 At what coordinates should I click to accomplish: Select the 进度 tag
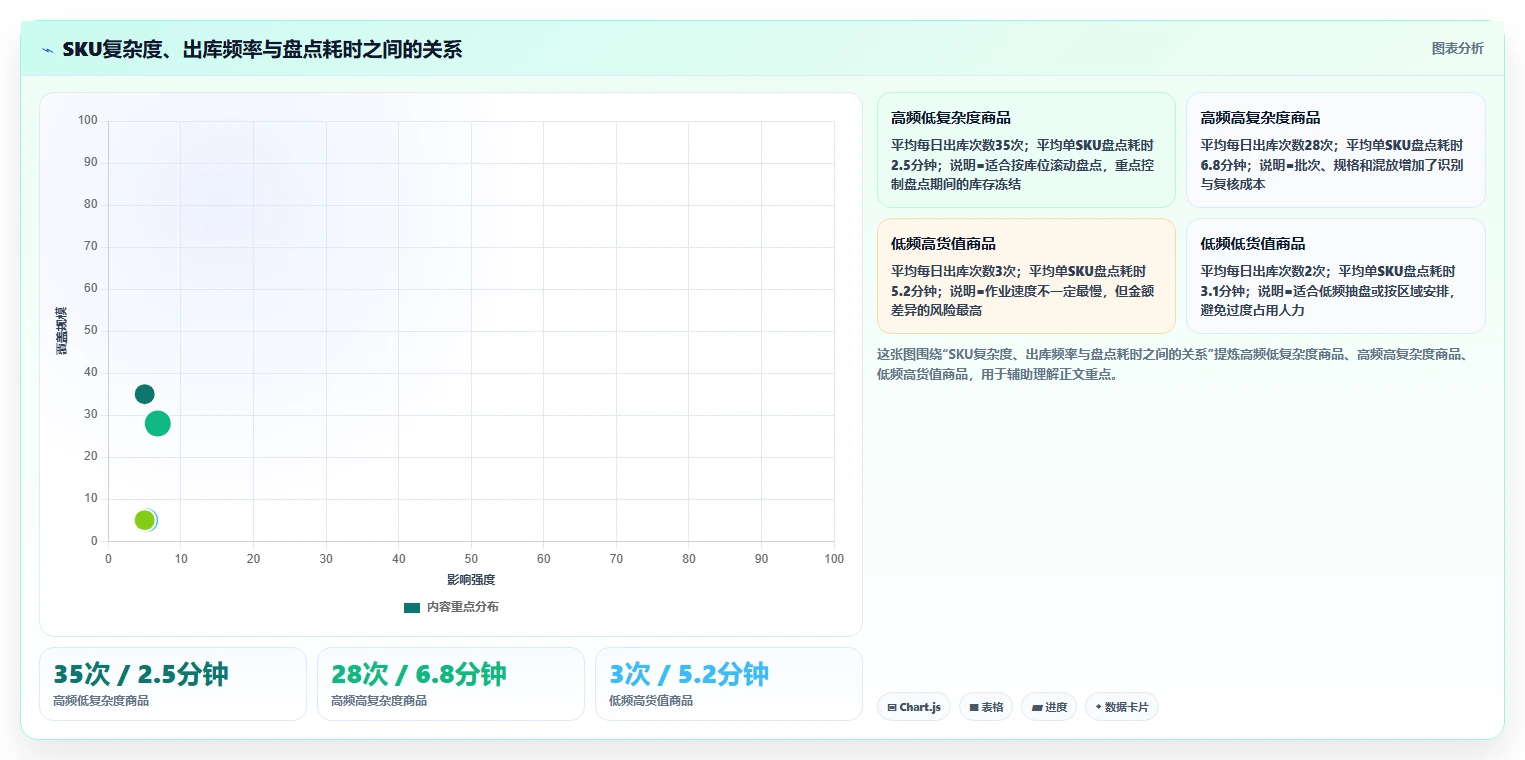[x=1048, y=707]
